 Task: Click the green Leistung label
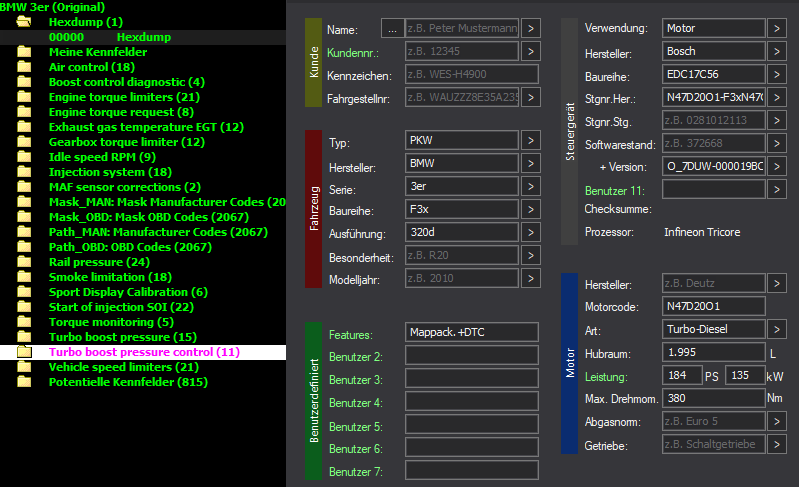point(606,377)
